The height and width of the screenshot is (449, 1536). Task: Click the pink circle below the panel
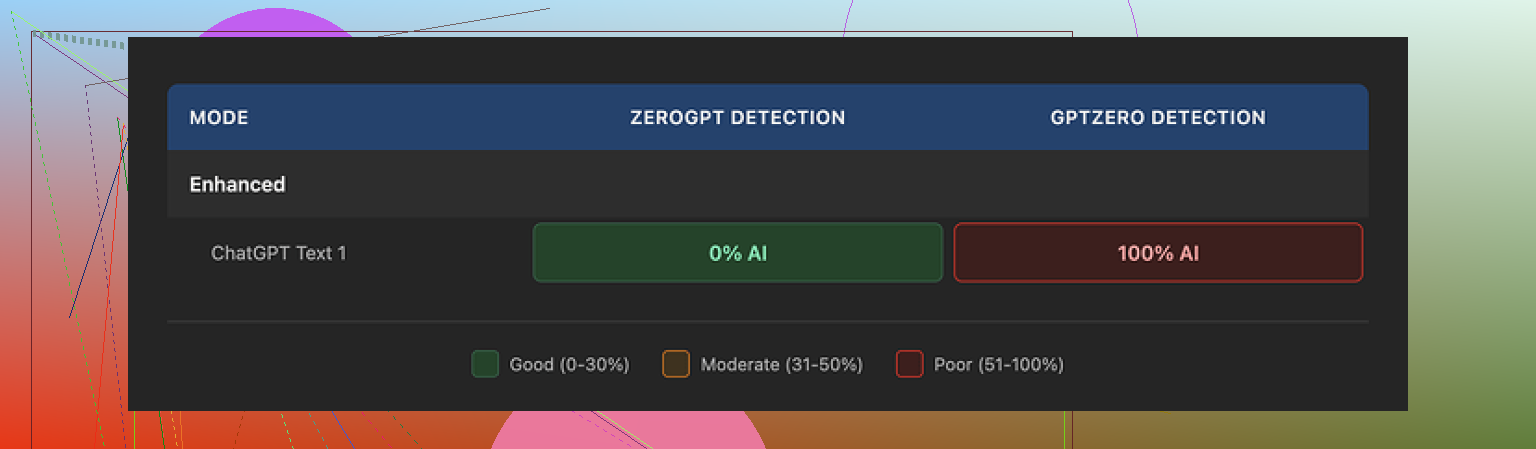coord(628,430)
